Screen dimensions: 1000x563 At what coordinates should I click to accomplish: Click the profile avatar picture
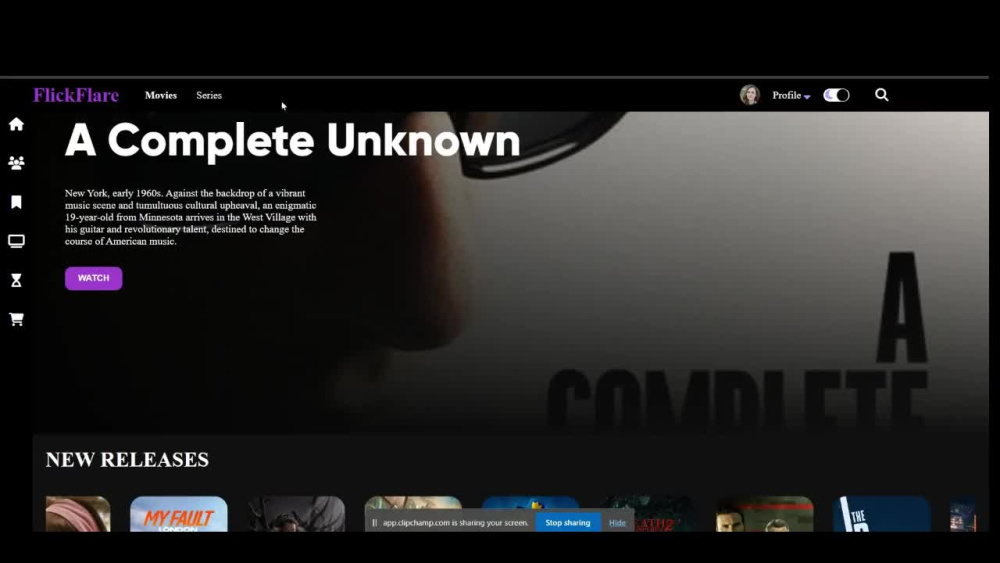[750, 94]
